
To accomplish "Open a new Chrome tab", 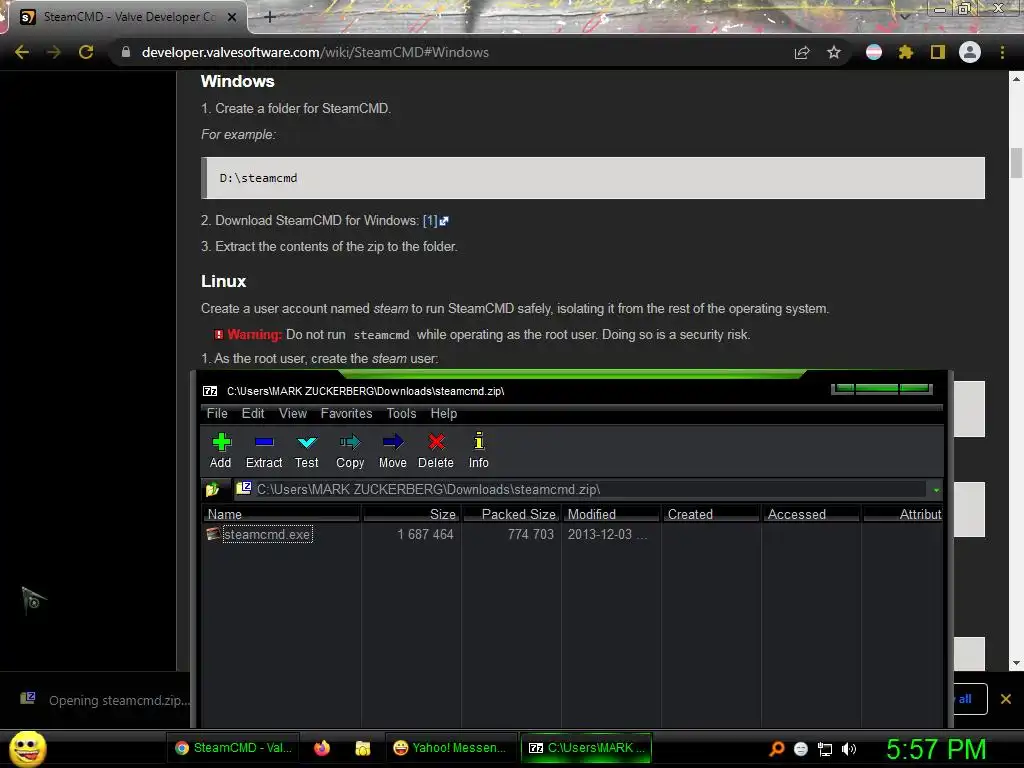I will click(x=270, y=17).
